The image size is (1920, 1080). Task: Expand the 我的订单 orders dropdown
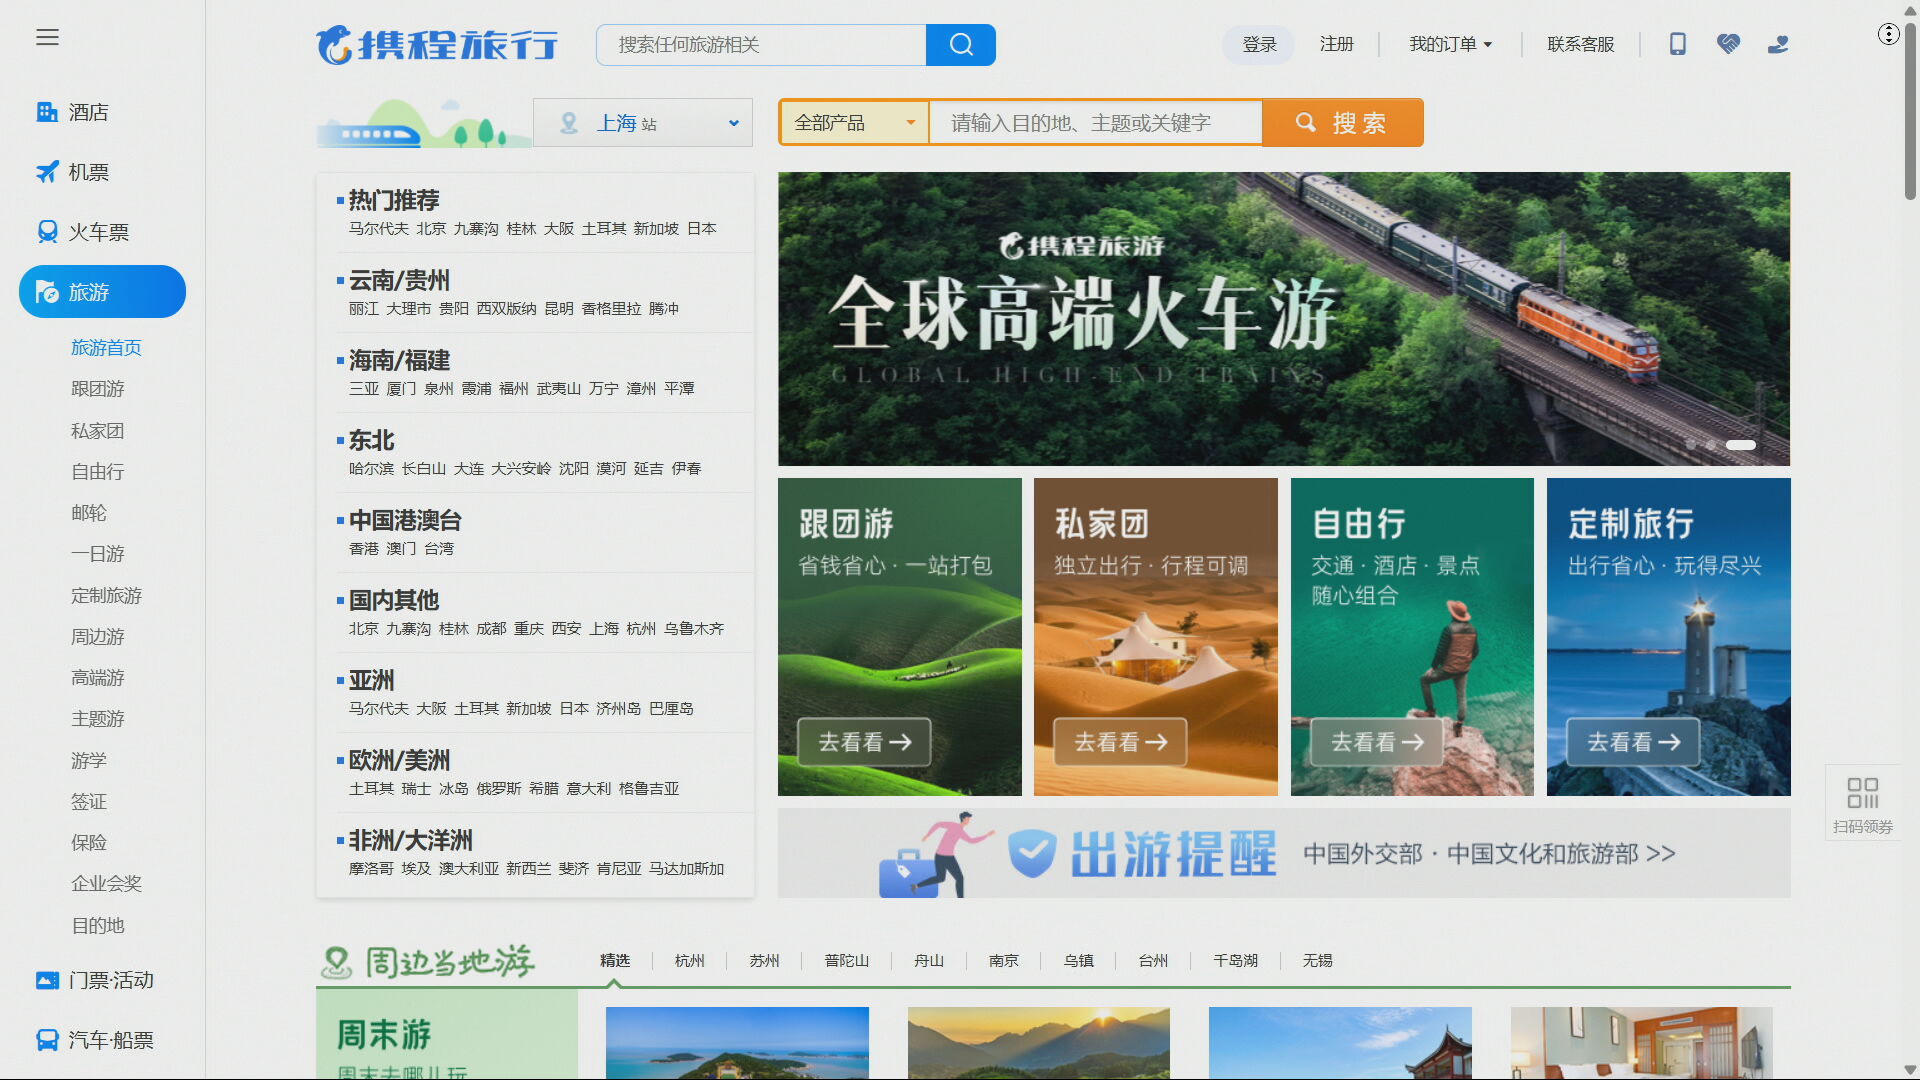point(1451,44)
